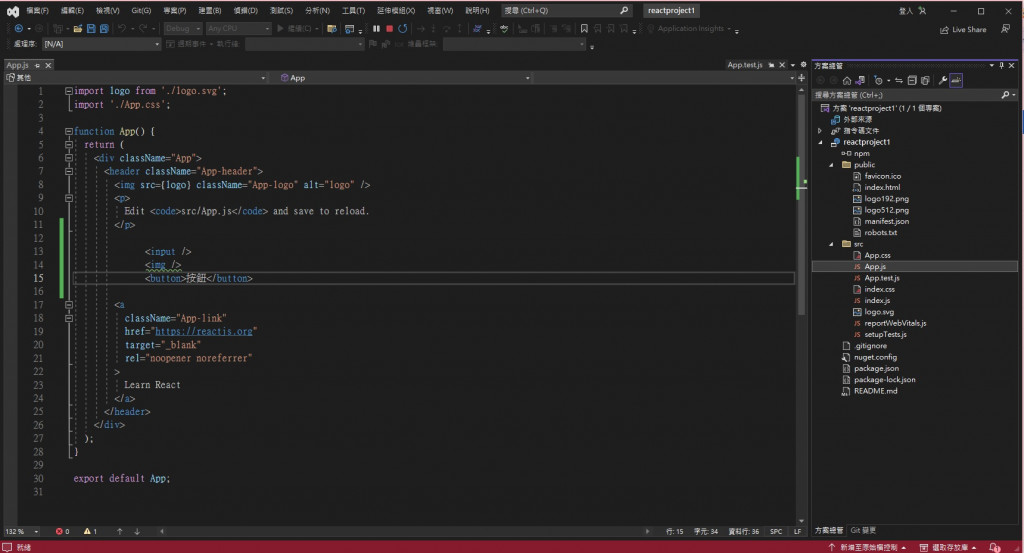
Task: Open the 說明(H) menu
Action: 477,10
